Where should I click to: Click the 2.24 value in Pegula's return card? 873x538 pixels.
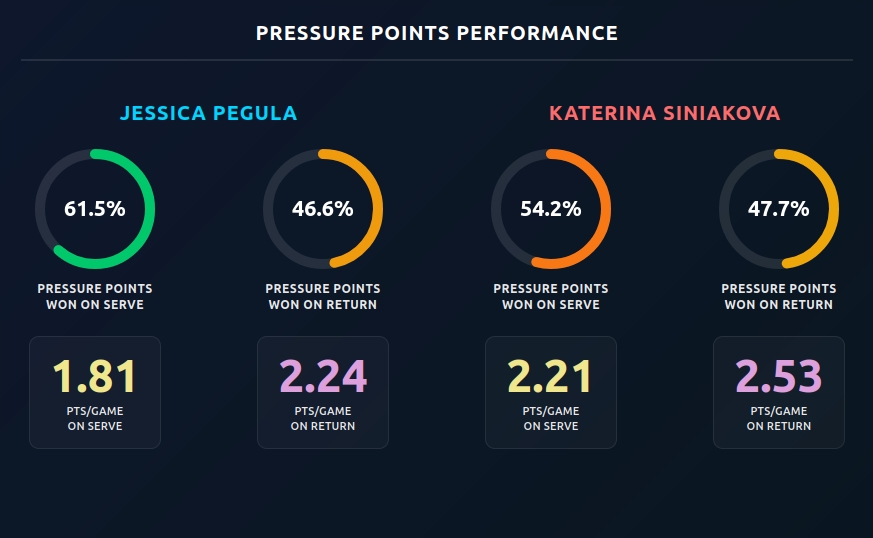click(x=322, y=376)
